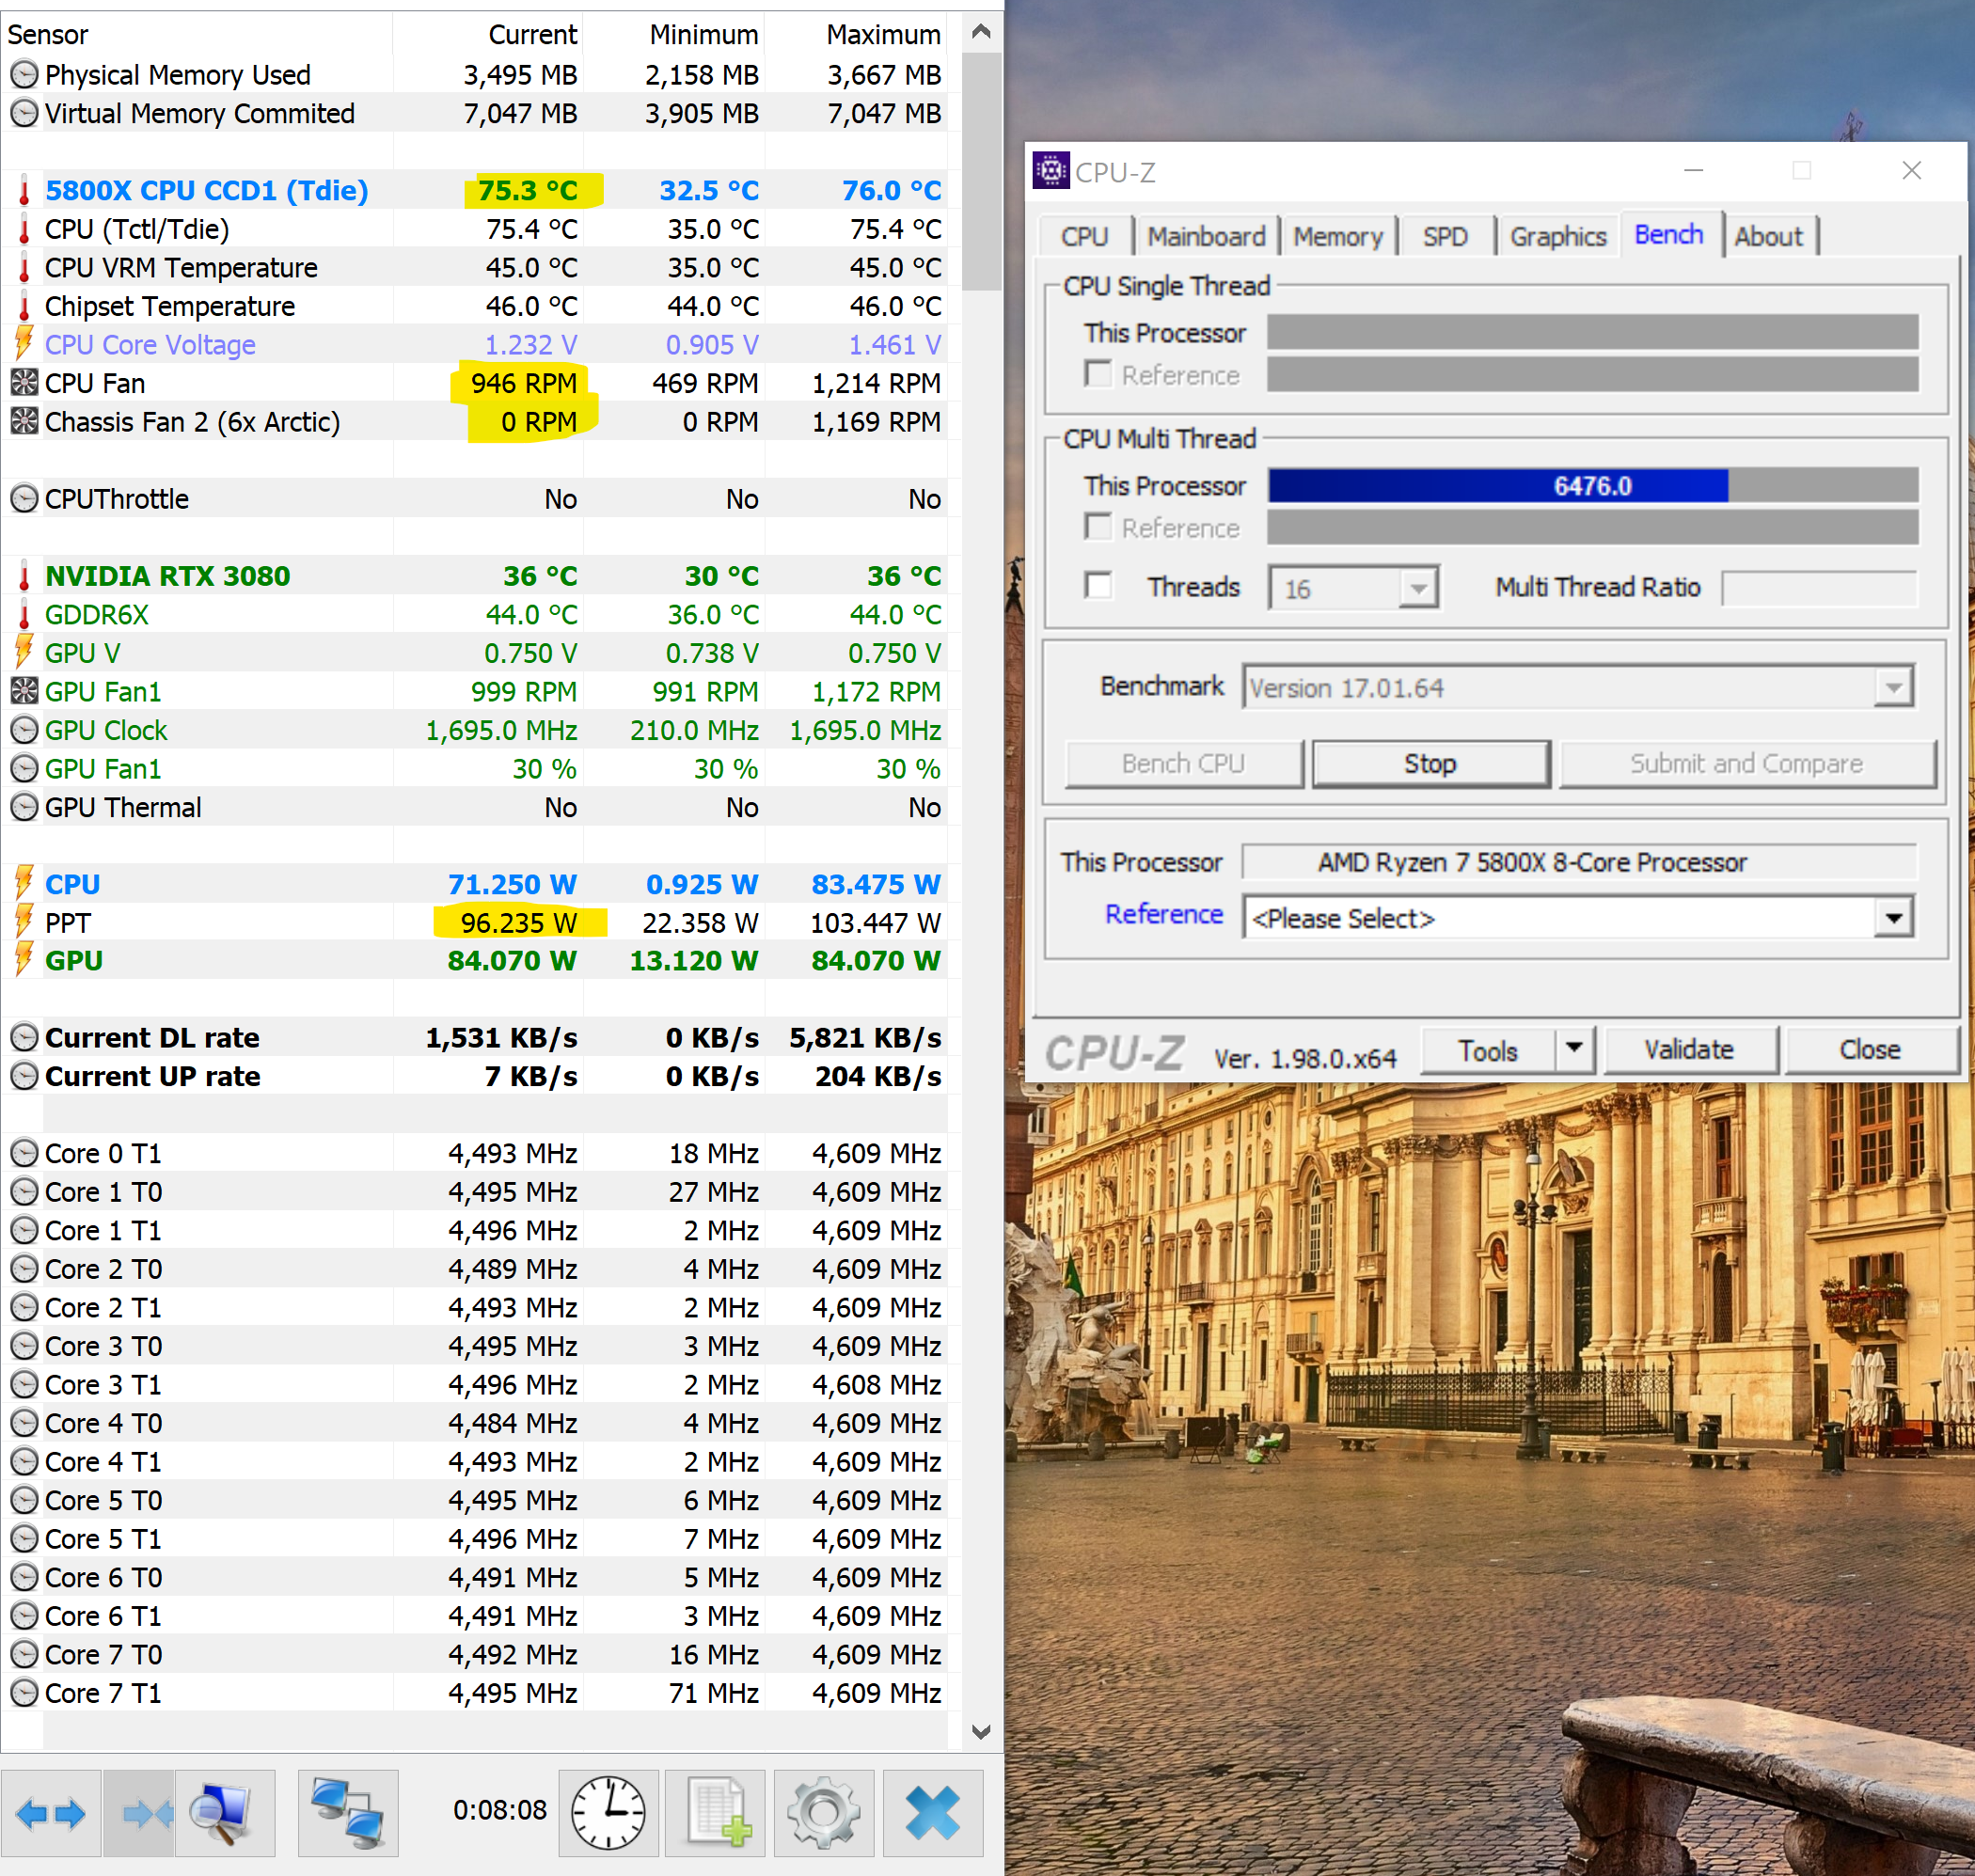Screen dimensions: 1975x1876
Task: Click the blue expand arrows icon
Action: point(50,1813)
